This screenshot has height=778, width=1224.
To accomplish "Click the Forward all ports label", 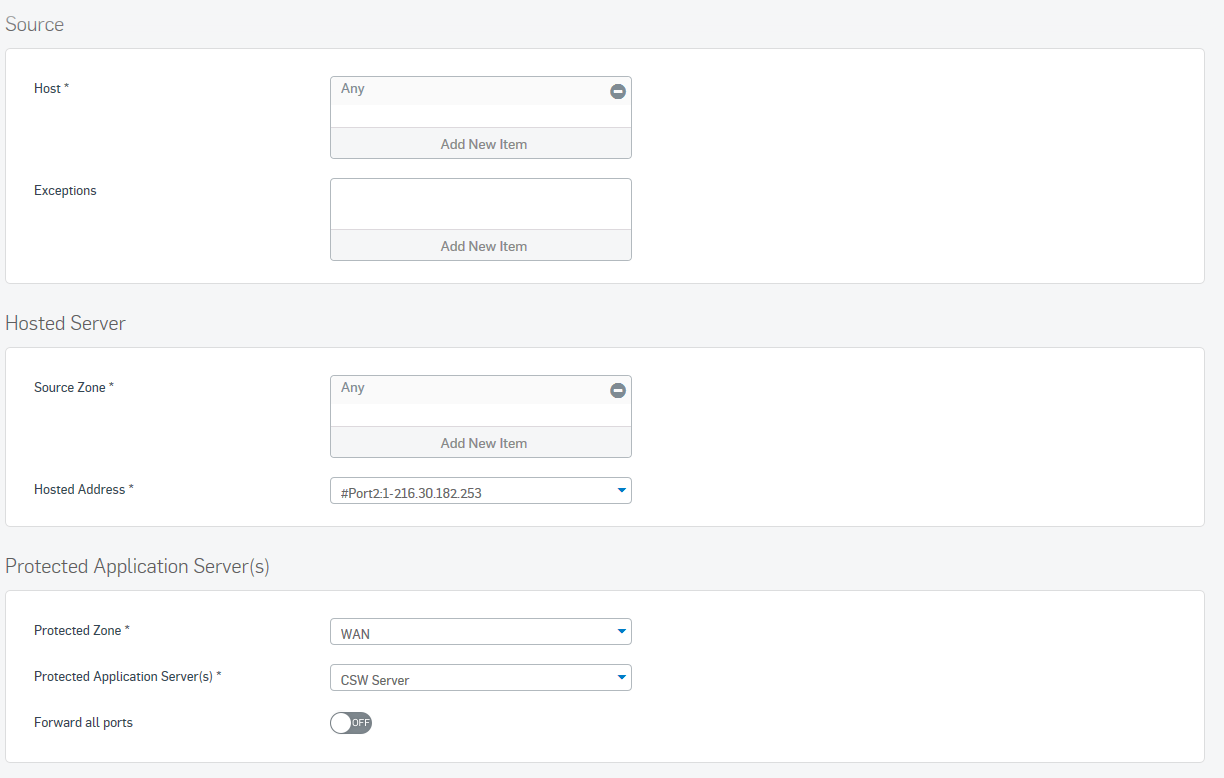I will (83, 722).
